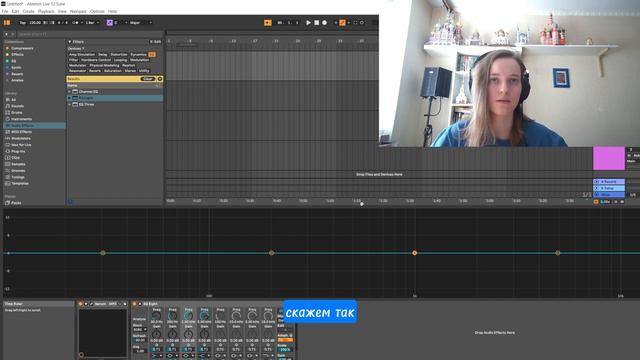Open the Options menu
640x360 pixels.
(x=97, y=11)
